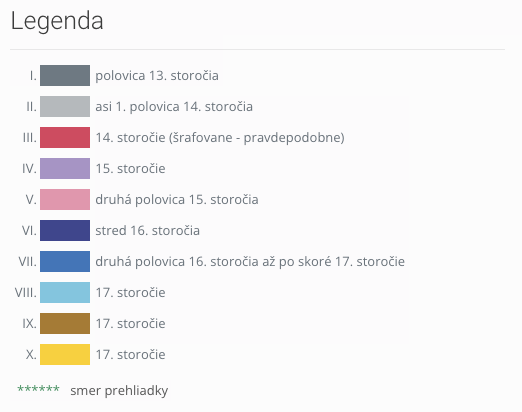
Task: Click the pink swatch for item V
Action: point(65,199)
